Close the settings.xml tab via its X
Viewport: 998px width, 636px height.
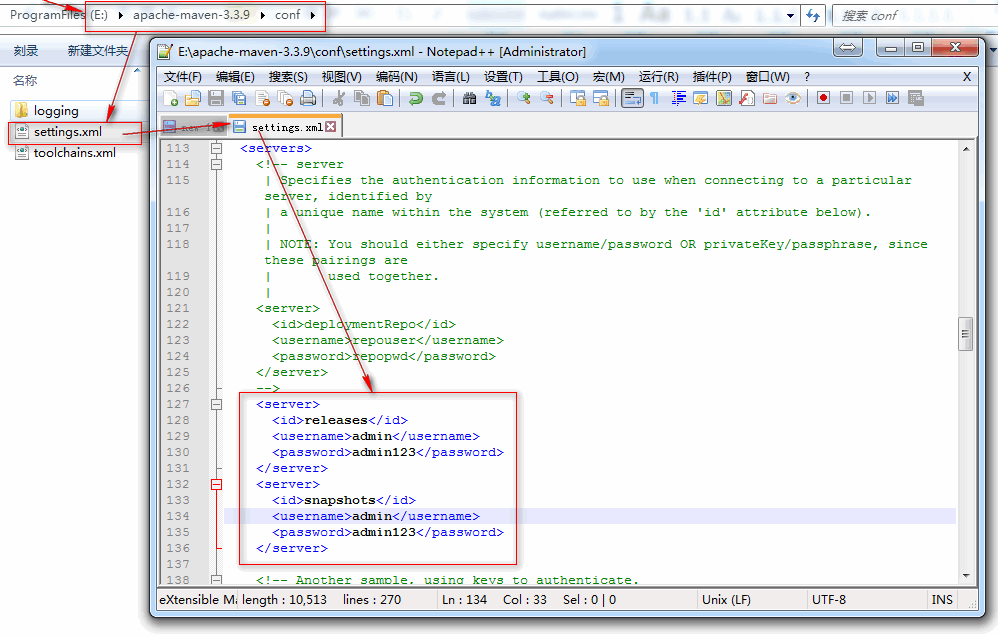[330, 127]
